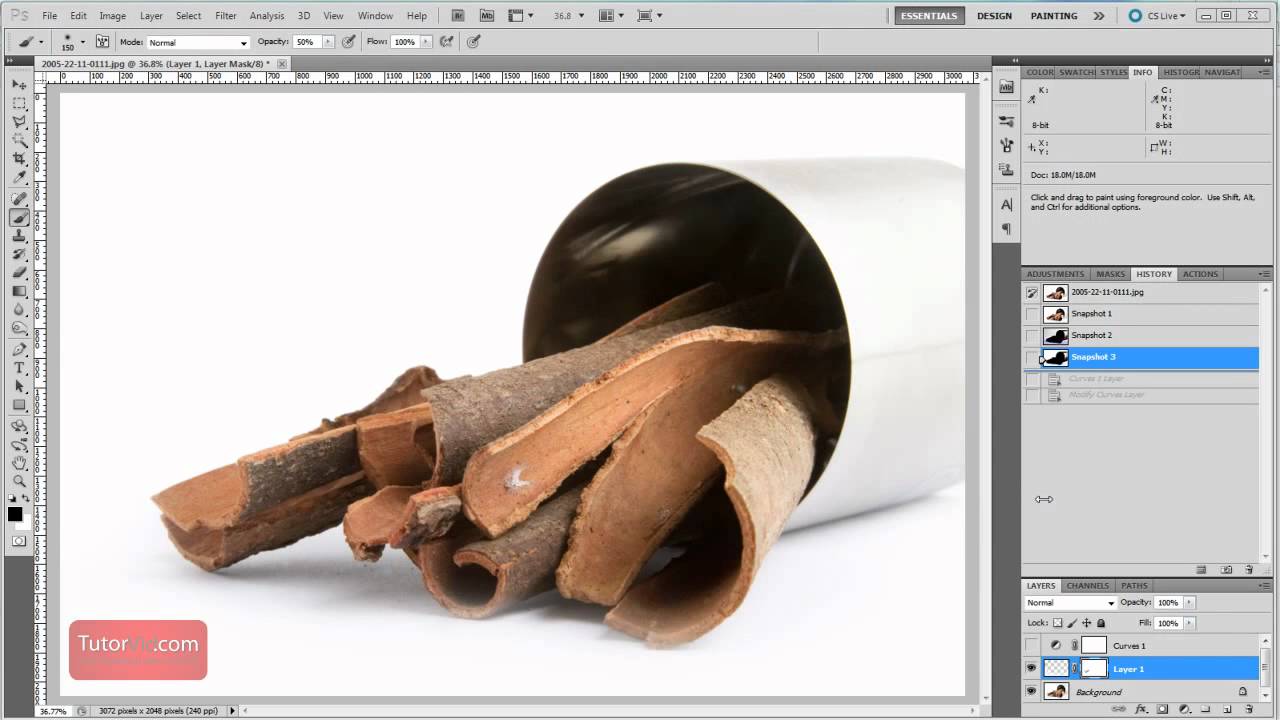Click the brush Opacity 50% field
The width and height of the screenshot is (1280, 720).
(307, 42)
